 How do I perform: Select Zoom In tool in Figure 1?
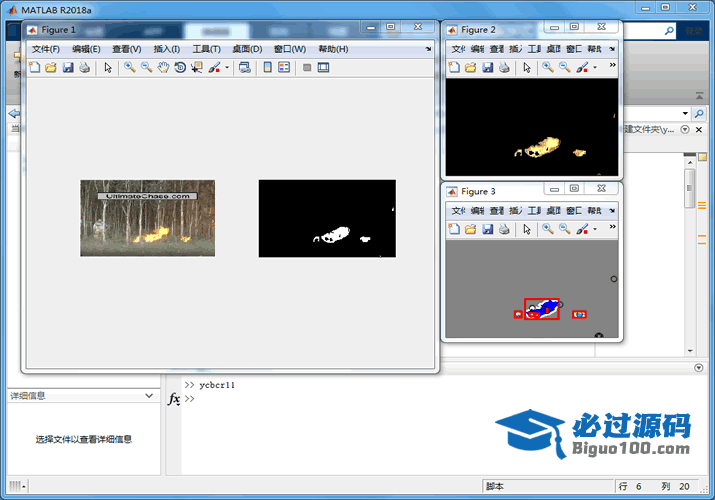[129, 68]
